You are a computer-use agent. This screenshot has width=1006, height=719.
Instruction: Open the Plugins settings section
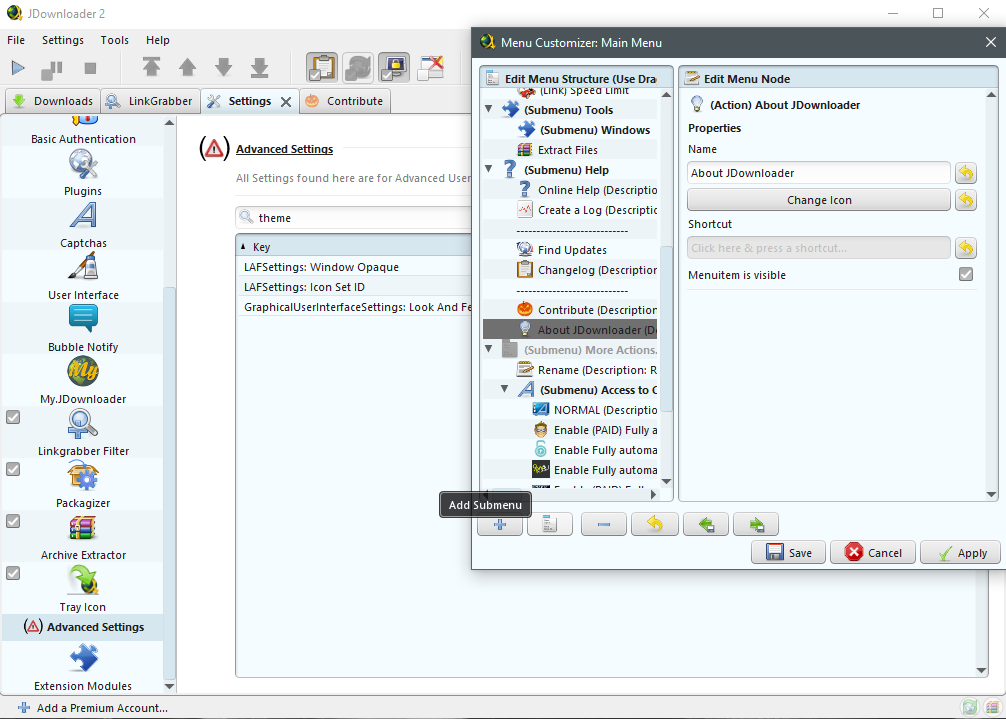(x=83, y=173)
